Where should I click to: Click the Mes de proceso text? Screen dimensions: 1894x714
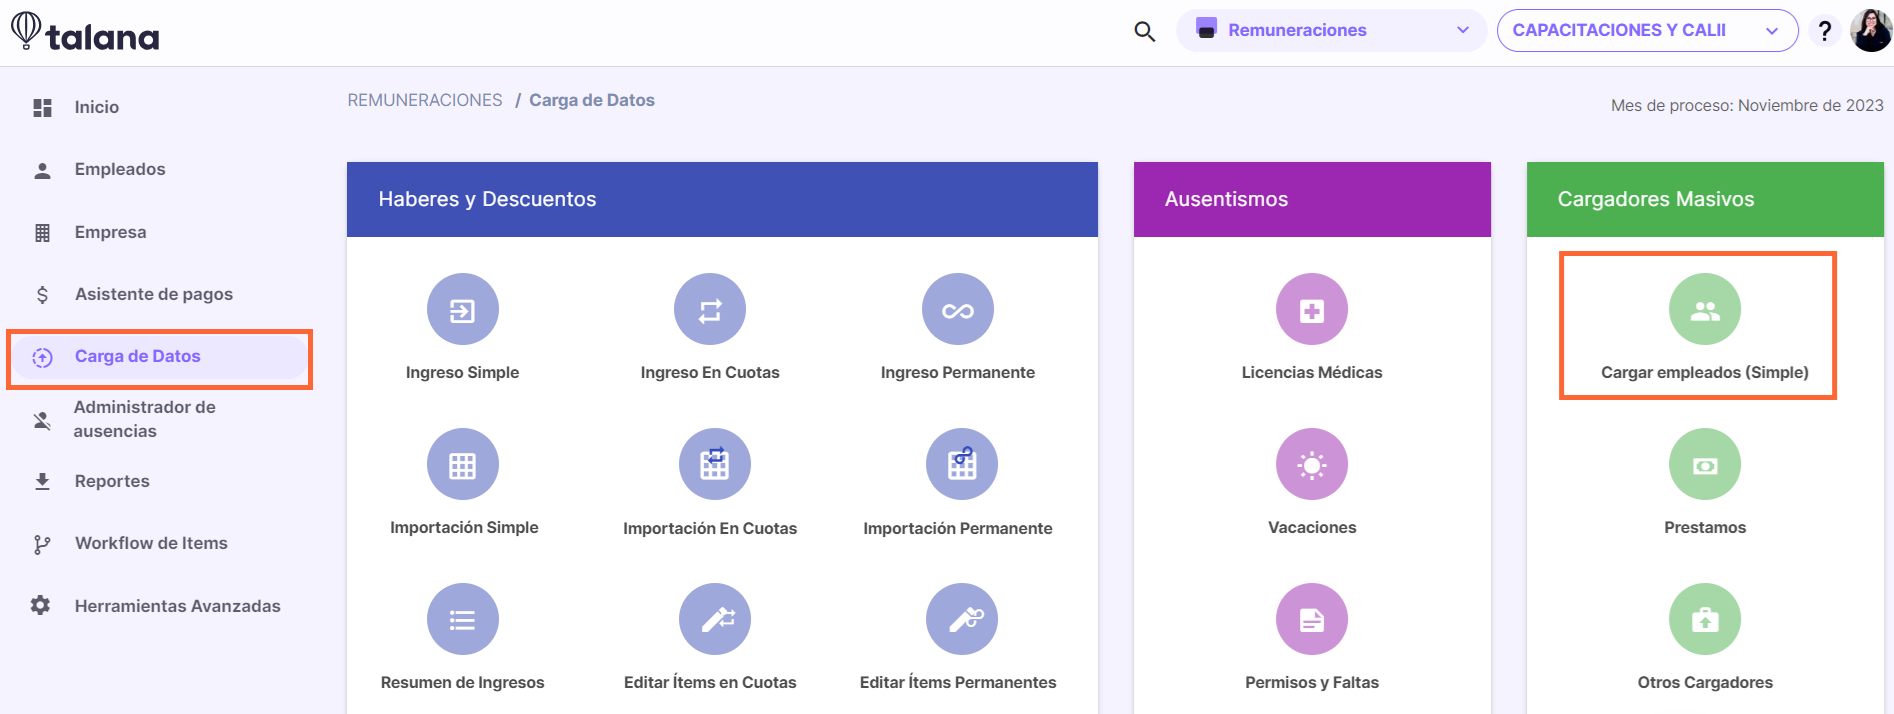(1747, 105)
